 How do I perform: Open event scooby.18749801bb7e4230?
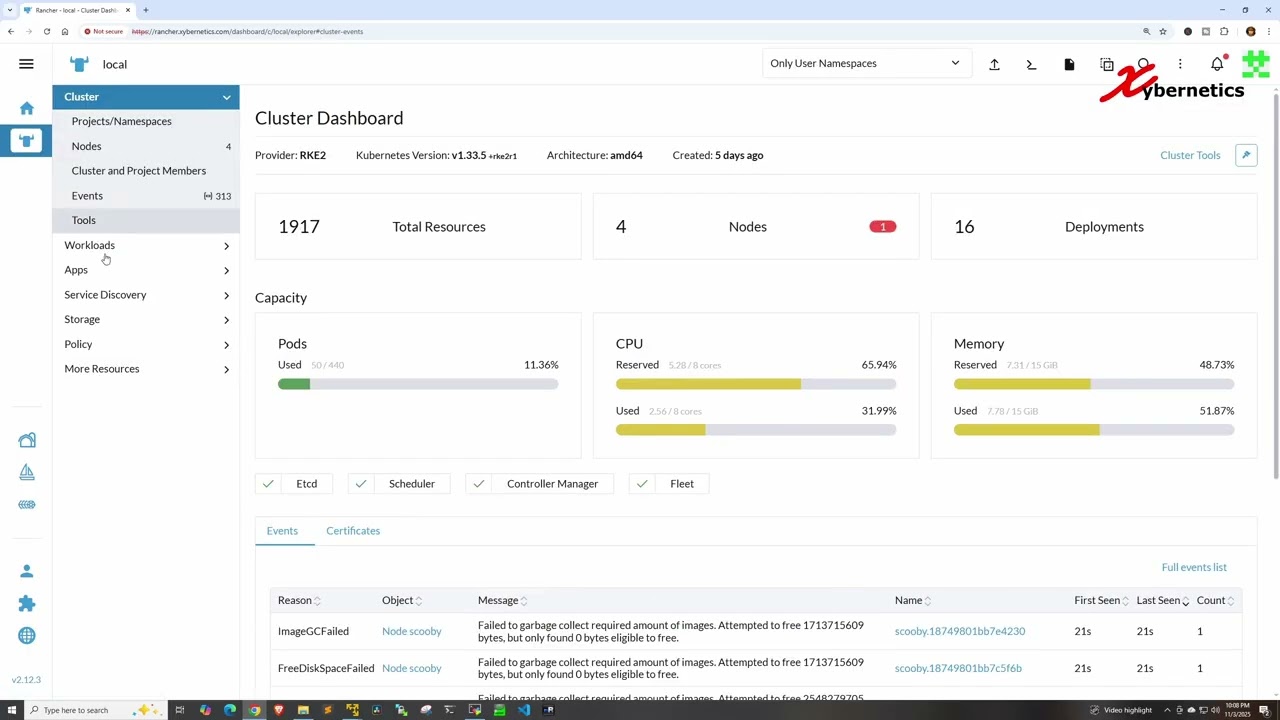click(x=959, y=631)
